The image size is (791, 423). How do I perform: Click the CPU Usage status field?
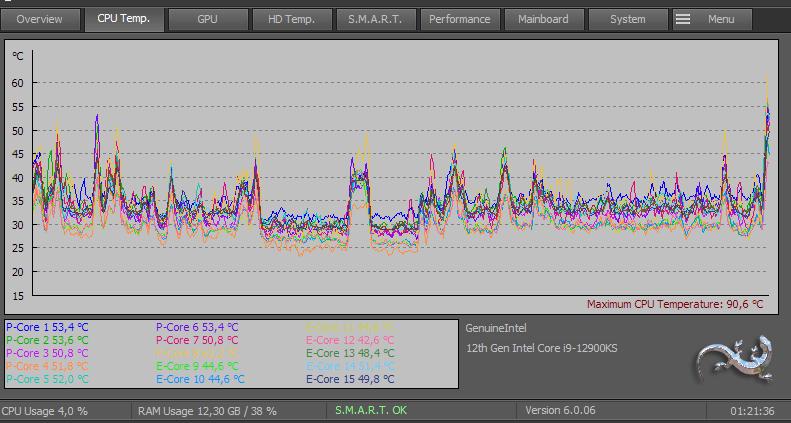point(45,411)
